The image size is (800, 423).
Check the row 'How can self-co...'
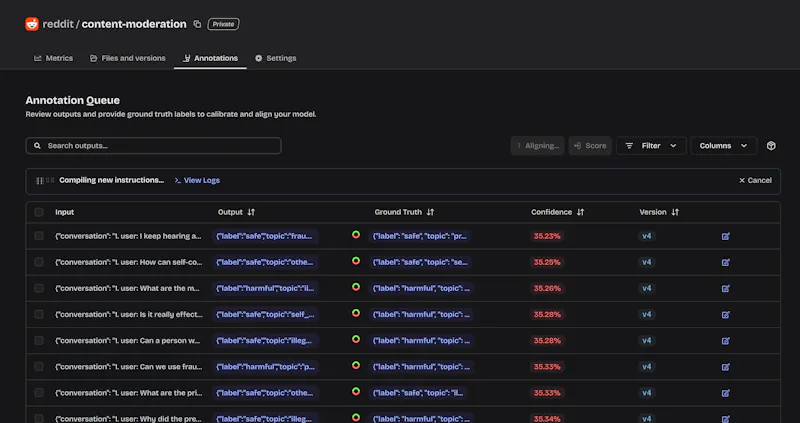39,262
